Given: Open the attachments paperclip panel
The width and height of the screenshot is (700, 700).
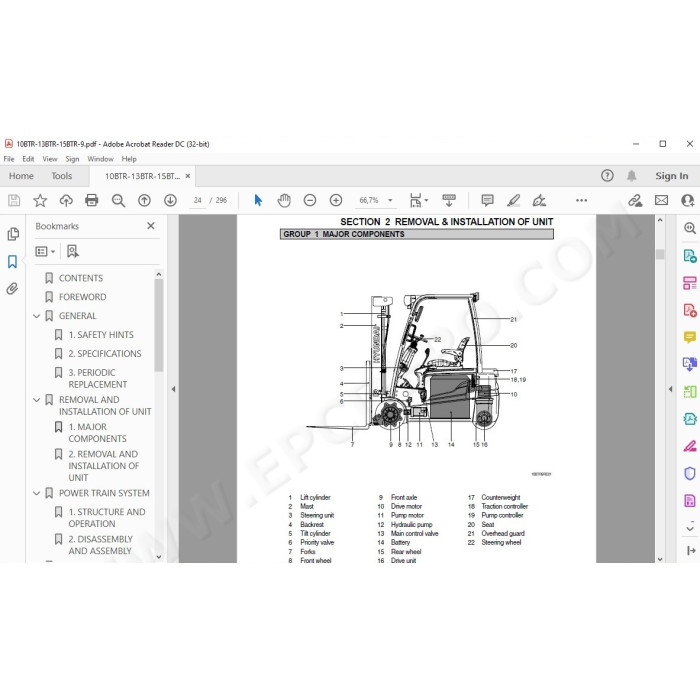Looking at the screenshot, I should click(12, 289).
